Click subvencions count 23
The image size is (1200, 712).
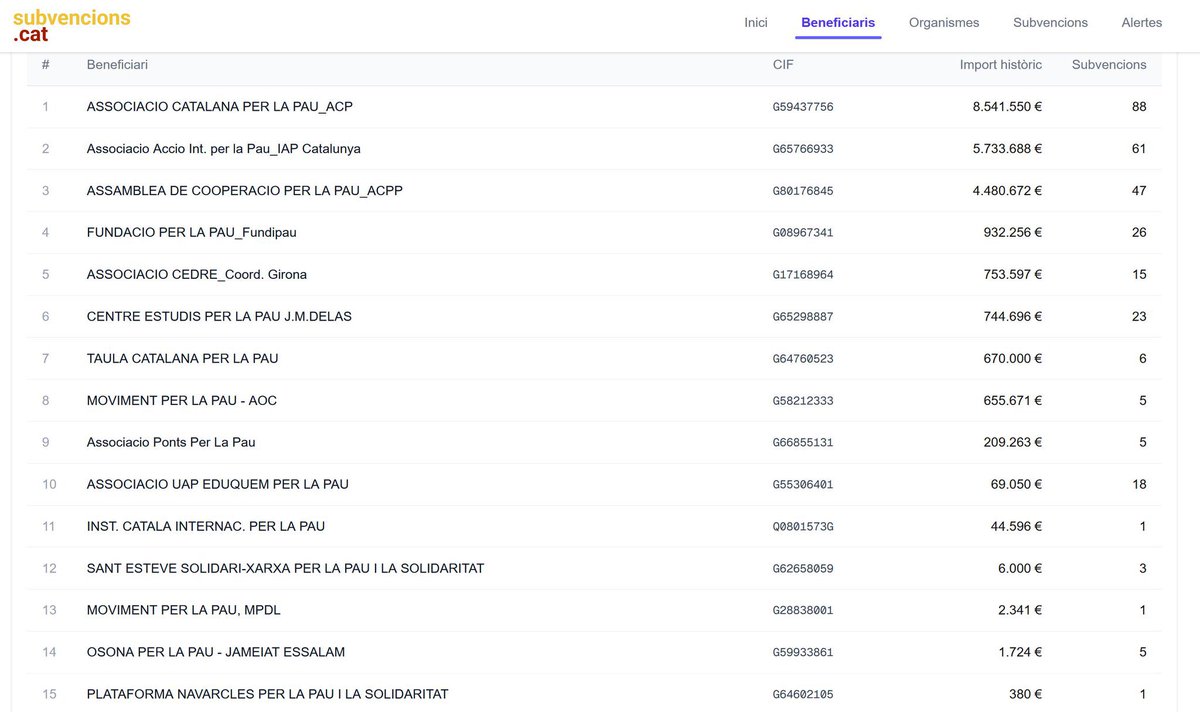[x=1139, y=316]
